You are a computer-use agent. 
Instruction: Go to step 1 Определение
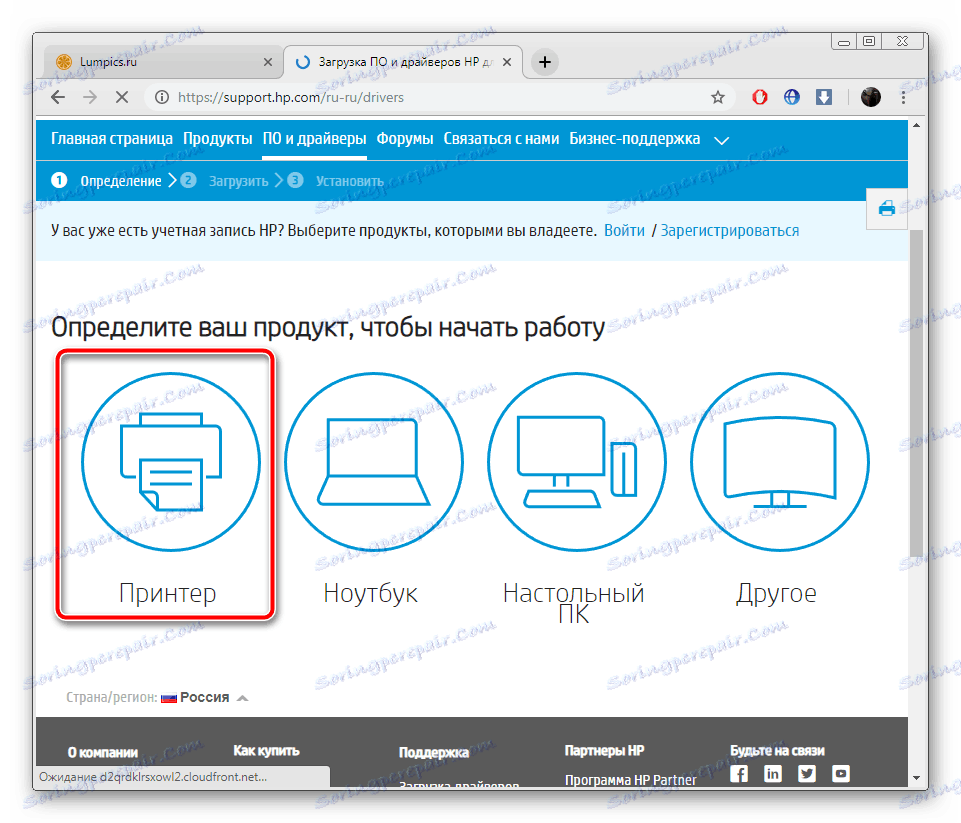[107, 181]
